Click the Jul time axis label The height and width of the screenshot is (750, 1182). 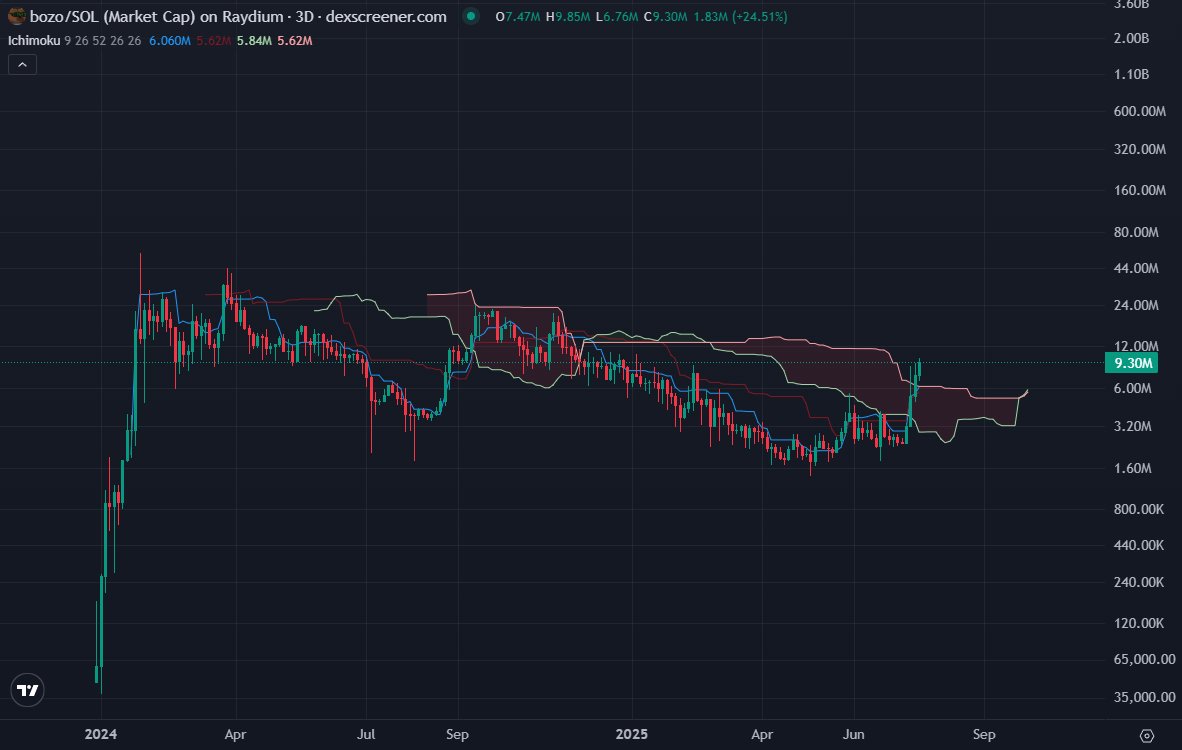point(366,734)
